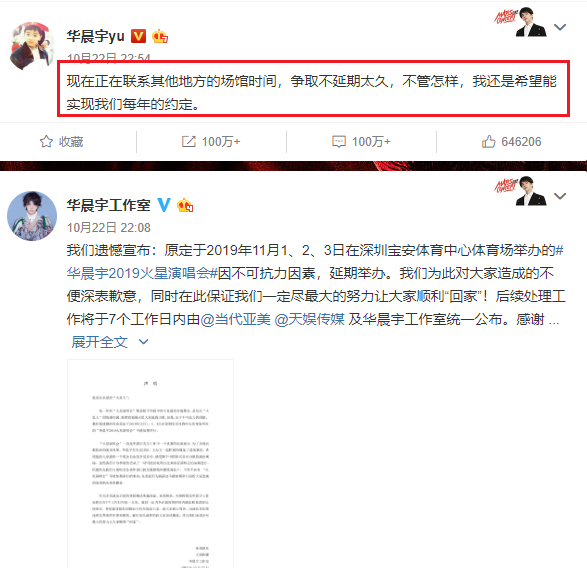Click blue V badge beside 华晨宇工作室
Screen dimensions: 587x568
(164, 205)
